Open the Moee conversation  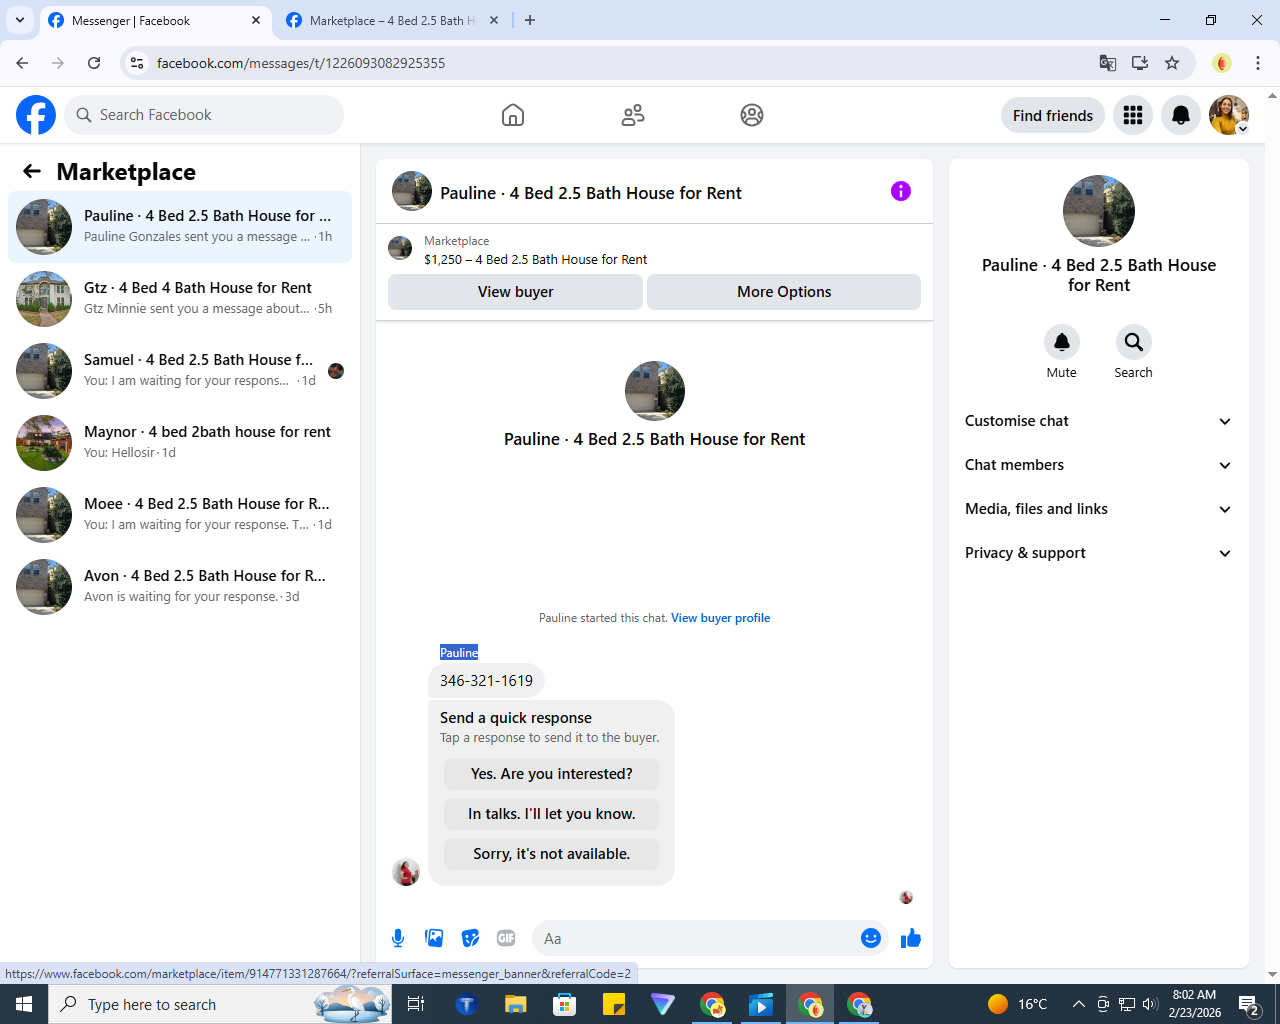click(x=180, y=515)
